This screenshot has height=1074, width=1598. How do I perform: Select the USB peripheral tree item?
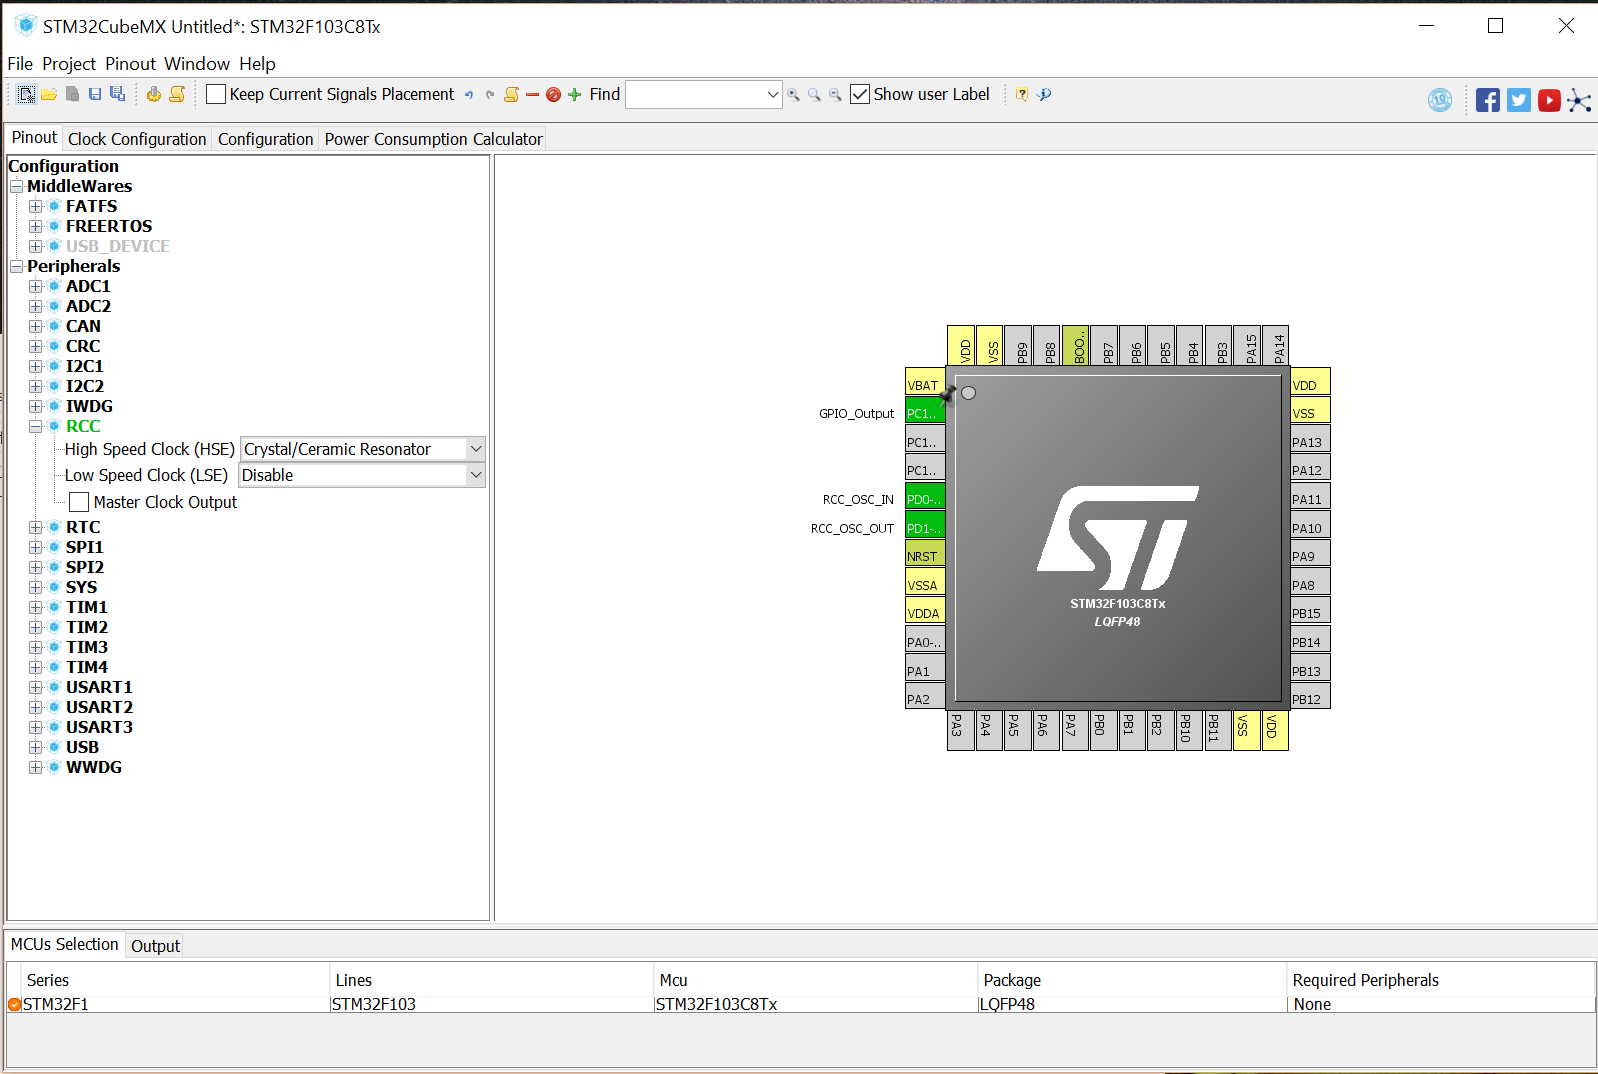coord(82,747)
